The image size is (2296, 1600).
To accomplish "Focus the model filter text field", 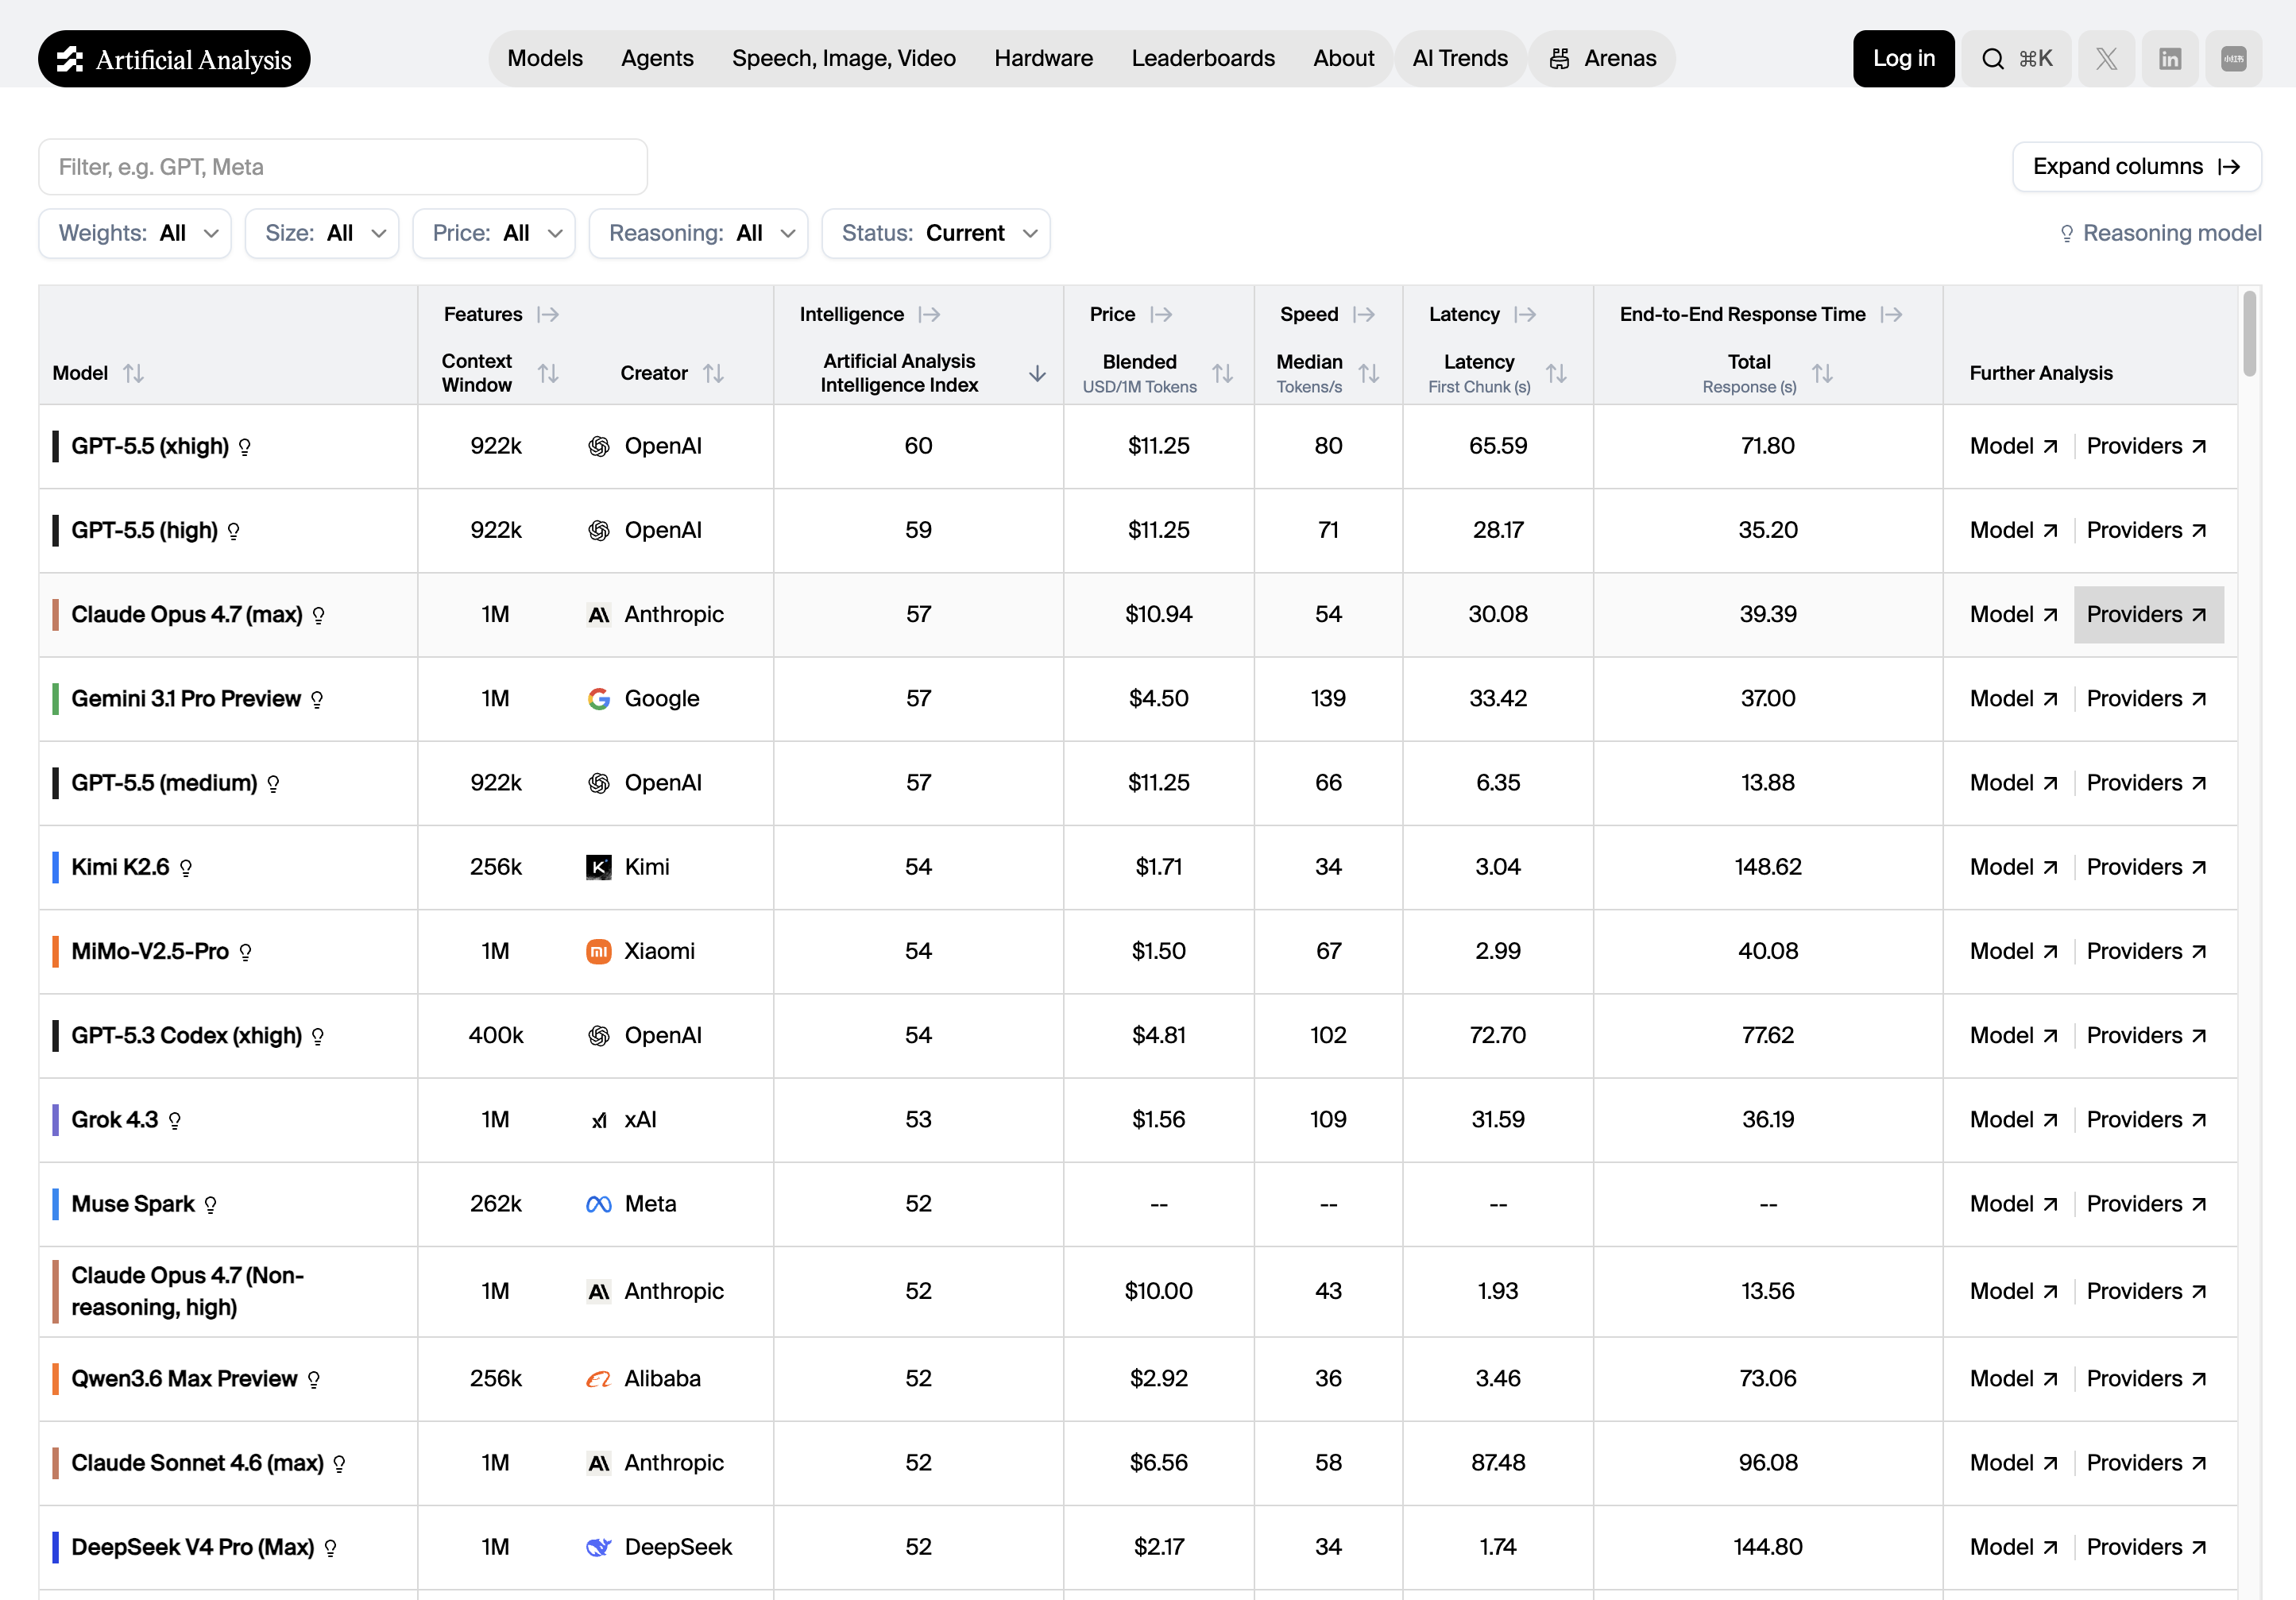I will pos(343,167).
